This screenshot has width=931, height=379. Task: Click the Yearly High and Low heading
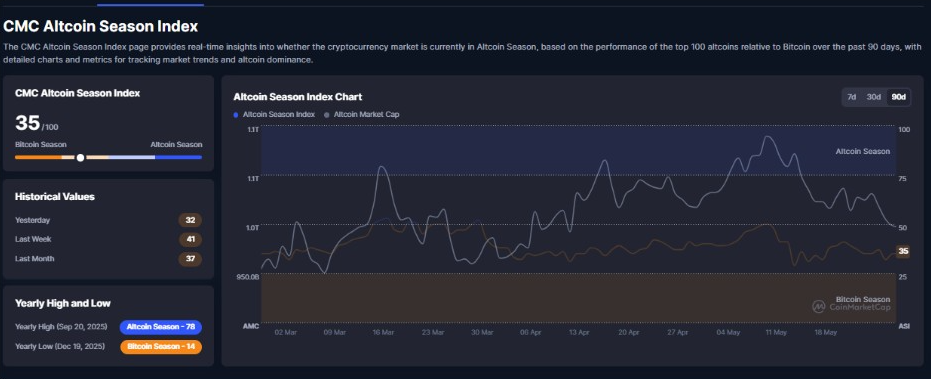pyautogui.click(x=62, y=303)
